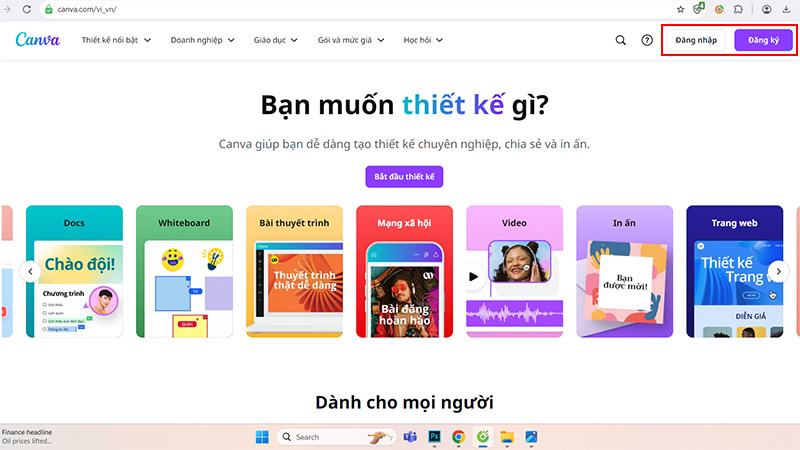Open the Mạng xã hội card
Image resolution: width=800 pixels, height=450 pixels.
(405, 271)
